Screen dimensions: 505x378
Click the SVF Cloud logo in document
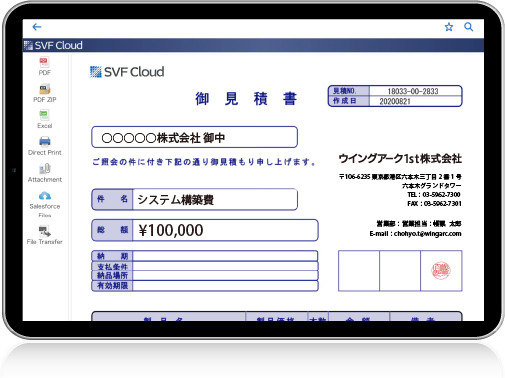[127, 72]
